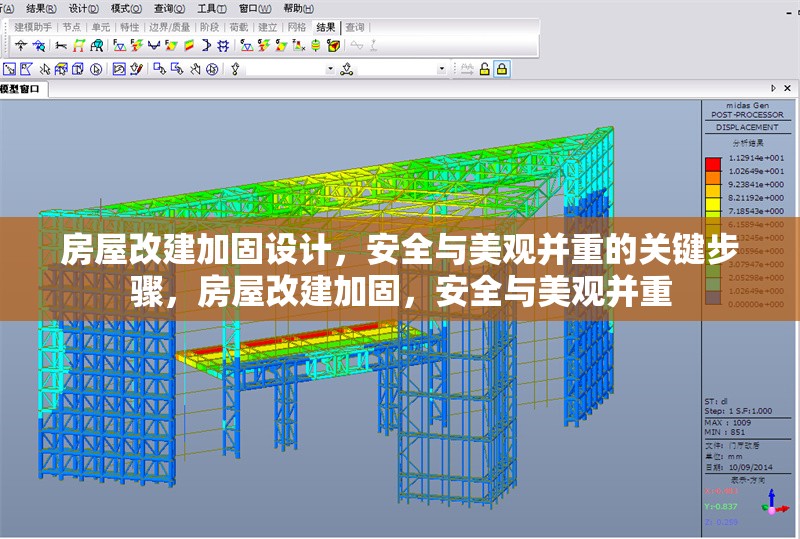Image resolution: width=800 pixels, height=539 pixels.
Task: Open the 工具(T) menu
Action: [x=212, y=9]
